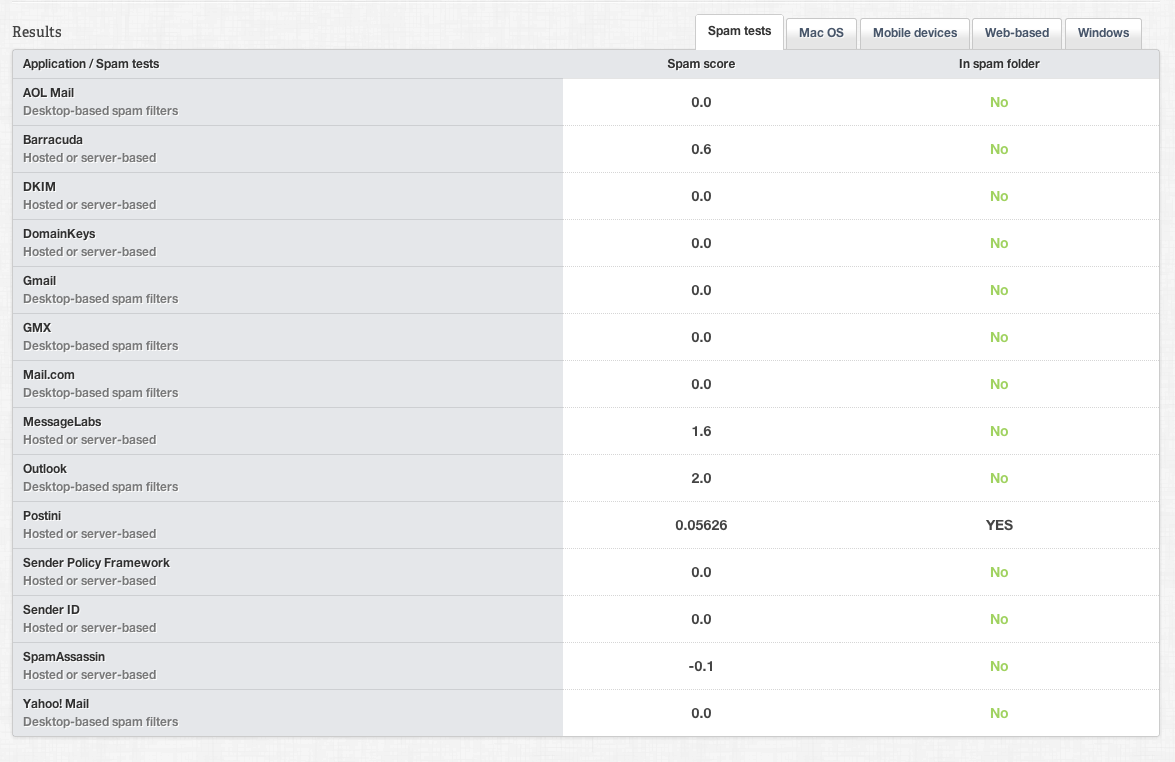Click the Application / Spam tests column header

pos(91,64)
